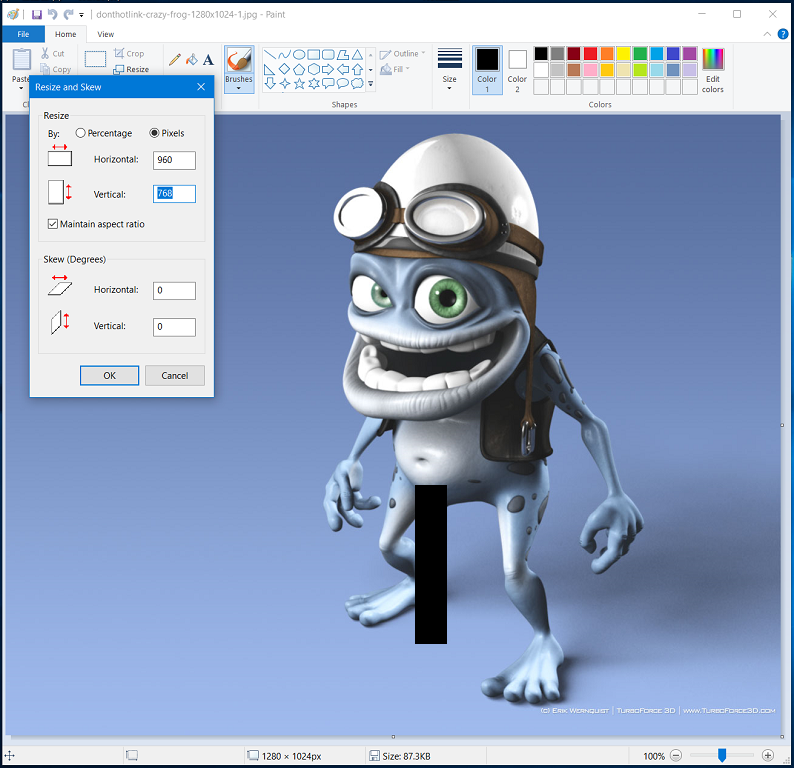Click the zoom slider handle
Screen dimensions: 794x768
click(722, 756)
